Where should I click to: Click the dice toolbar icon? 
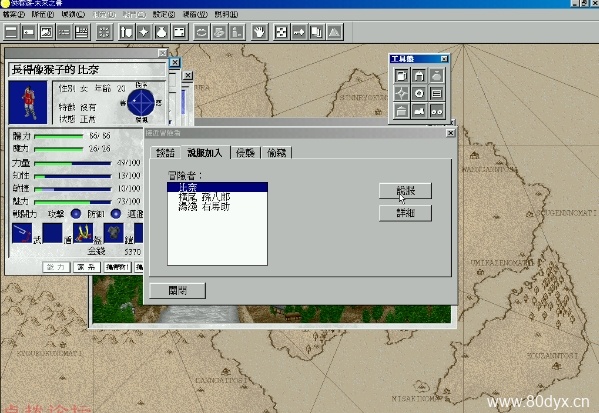pyautogui.click(x=282, y=32)
